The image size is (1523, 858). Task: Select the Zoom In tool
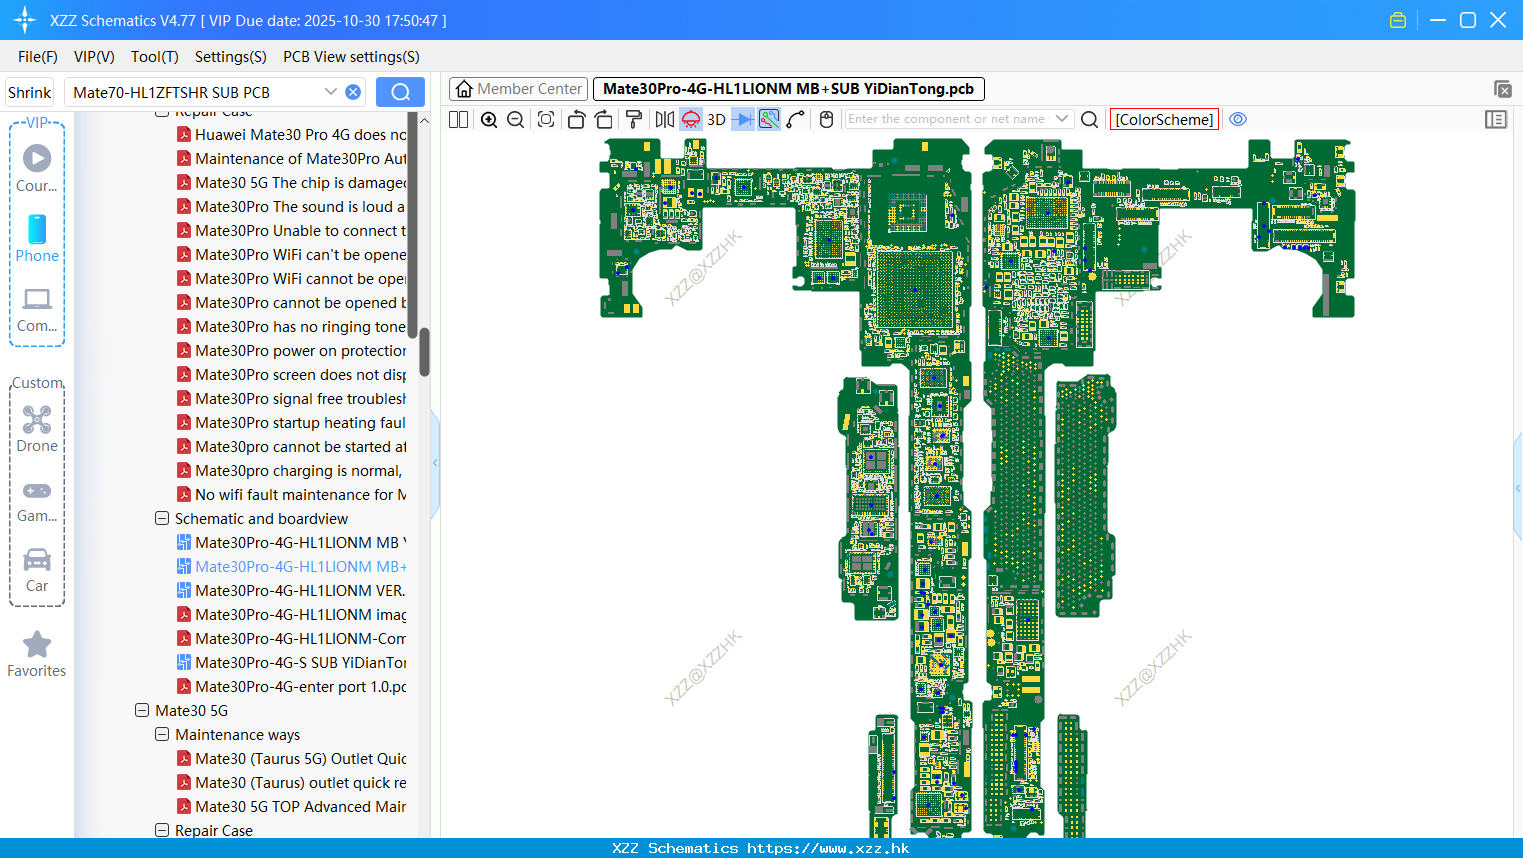[489, 118]
